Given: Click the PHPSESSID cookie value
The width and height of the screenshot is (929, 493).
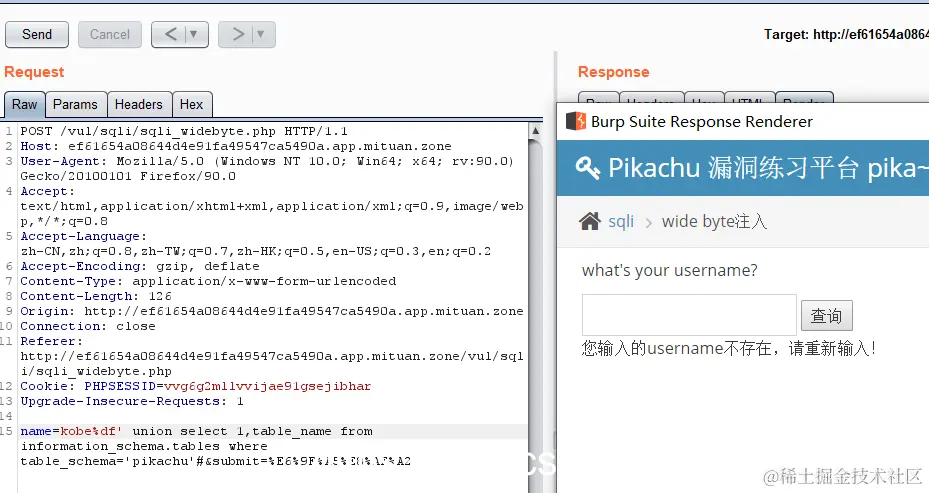Looking at the screenshot, I should coord(267,386).
